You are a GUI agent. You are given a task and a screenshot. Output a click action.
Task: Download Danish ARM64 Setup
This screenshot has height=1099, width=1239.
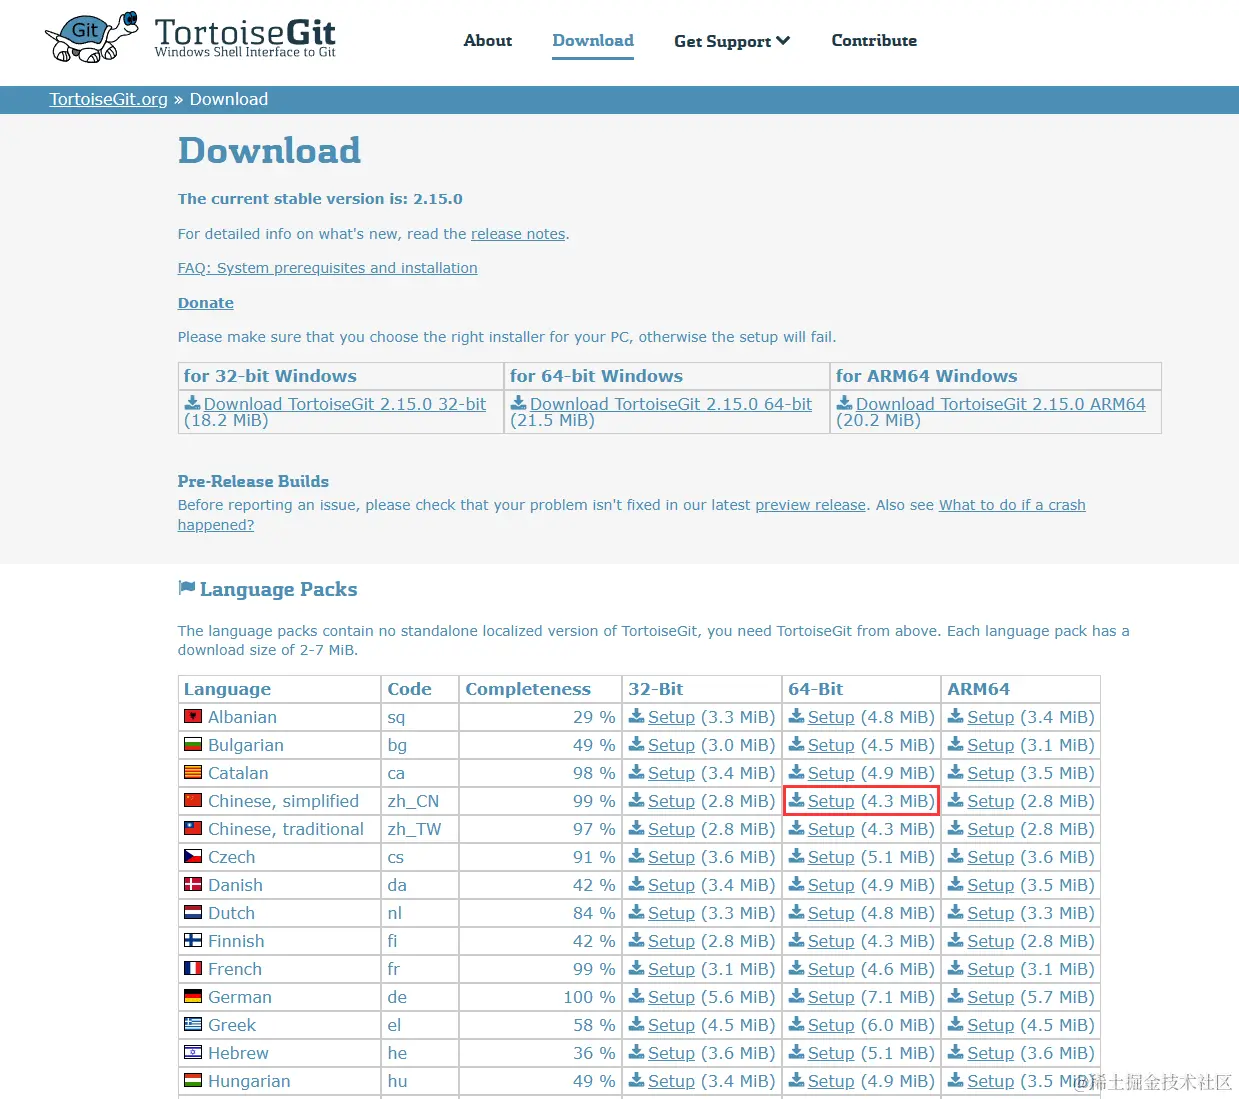[x=991, y=885]
